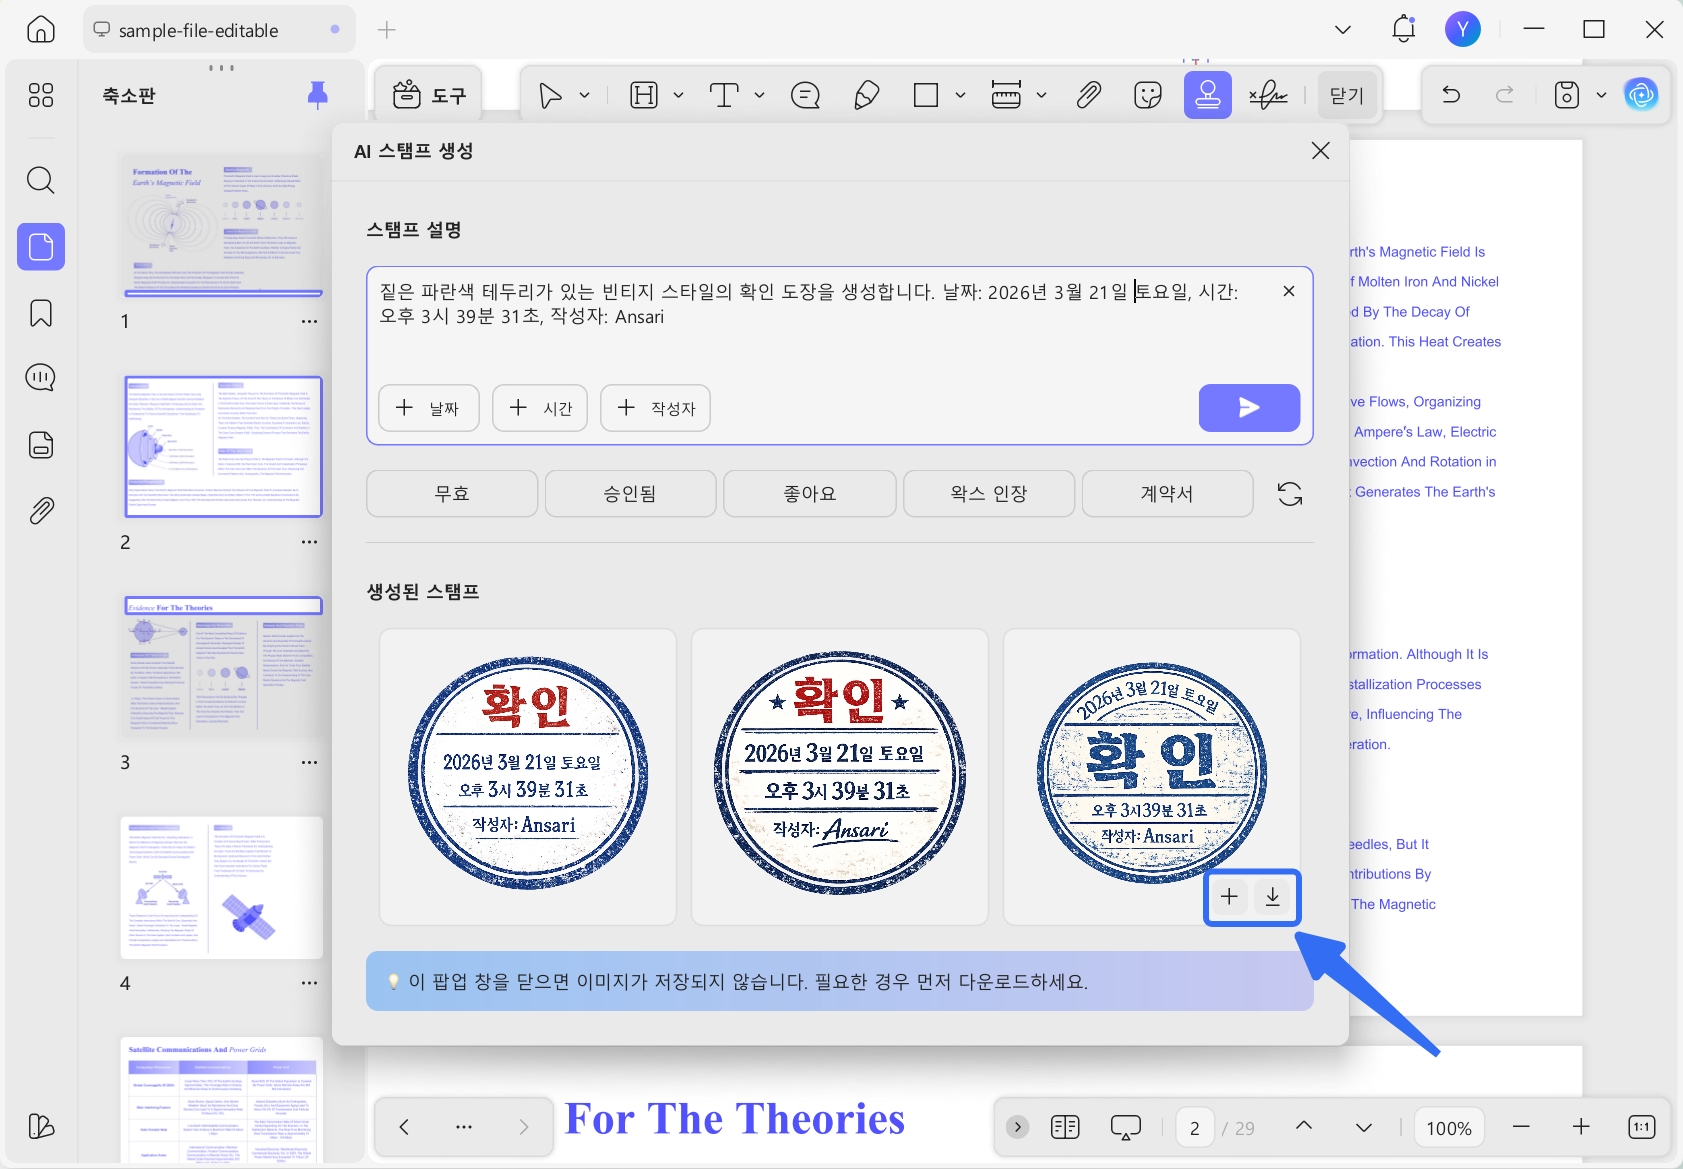Expand the save options dropdown arrow
The image size is (1683, 1169).
point(1602,95)
